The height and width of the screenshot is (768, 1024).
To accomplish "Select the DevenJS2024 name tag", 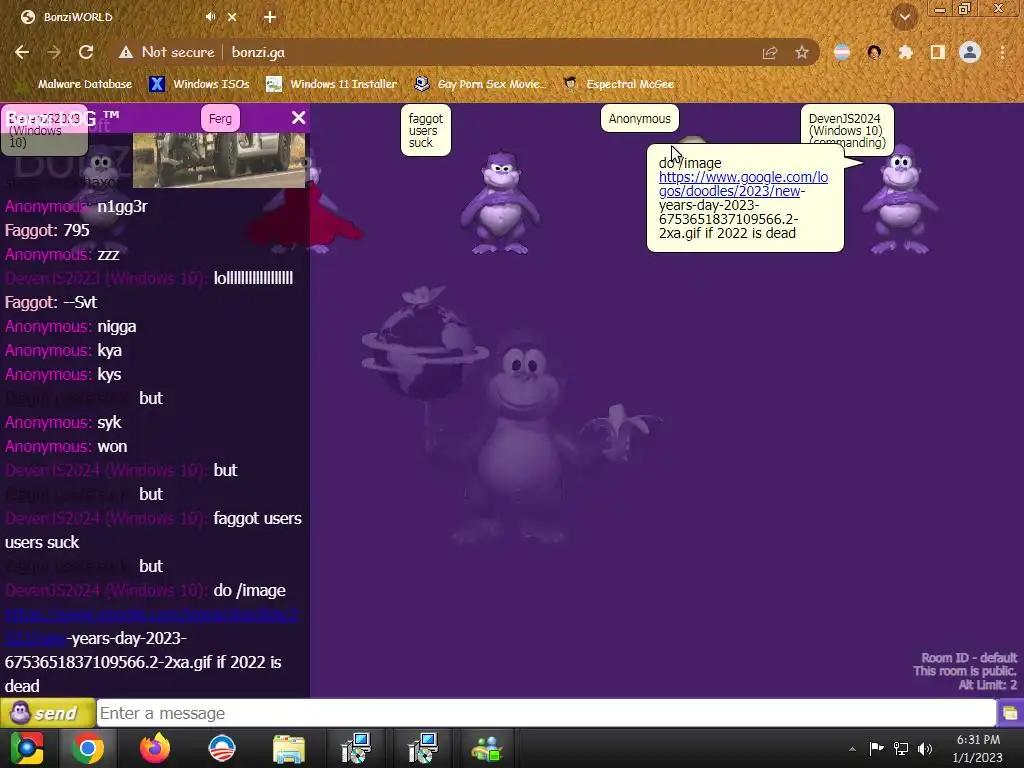I will point(846,130).
